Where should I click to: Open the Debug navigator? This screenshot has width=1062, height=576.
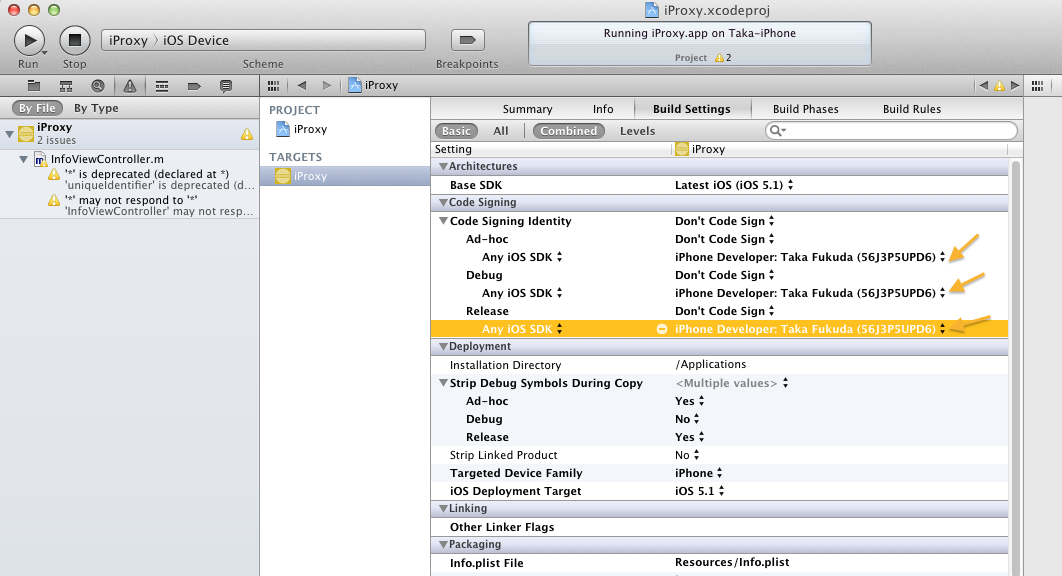162,85
